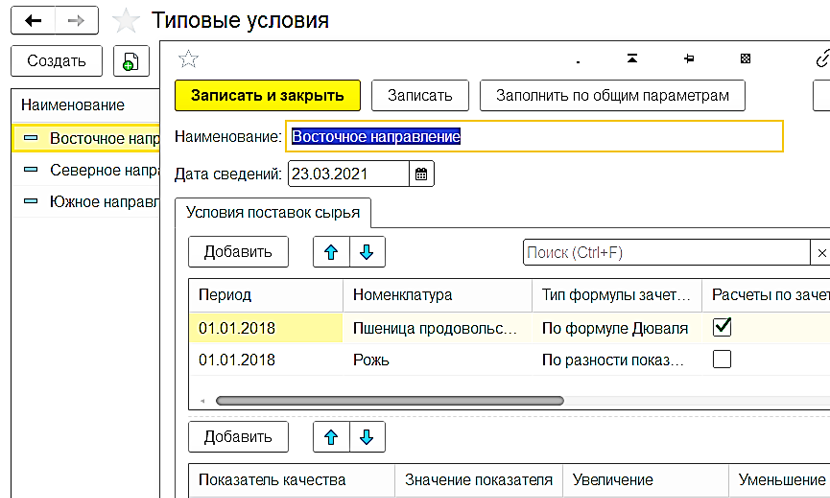Add a row to quality indicators table
Viewport: 830px width, 498px height.
coord(238,437)
